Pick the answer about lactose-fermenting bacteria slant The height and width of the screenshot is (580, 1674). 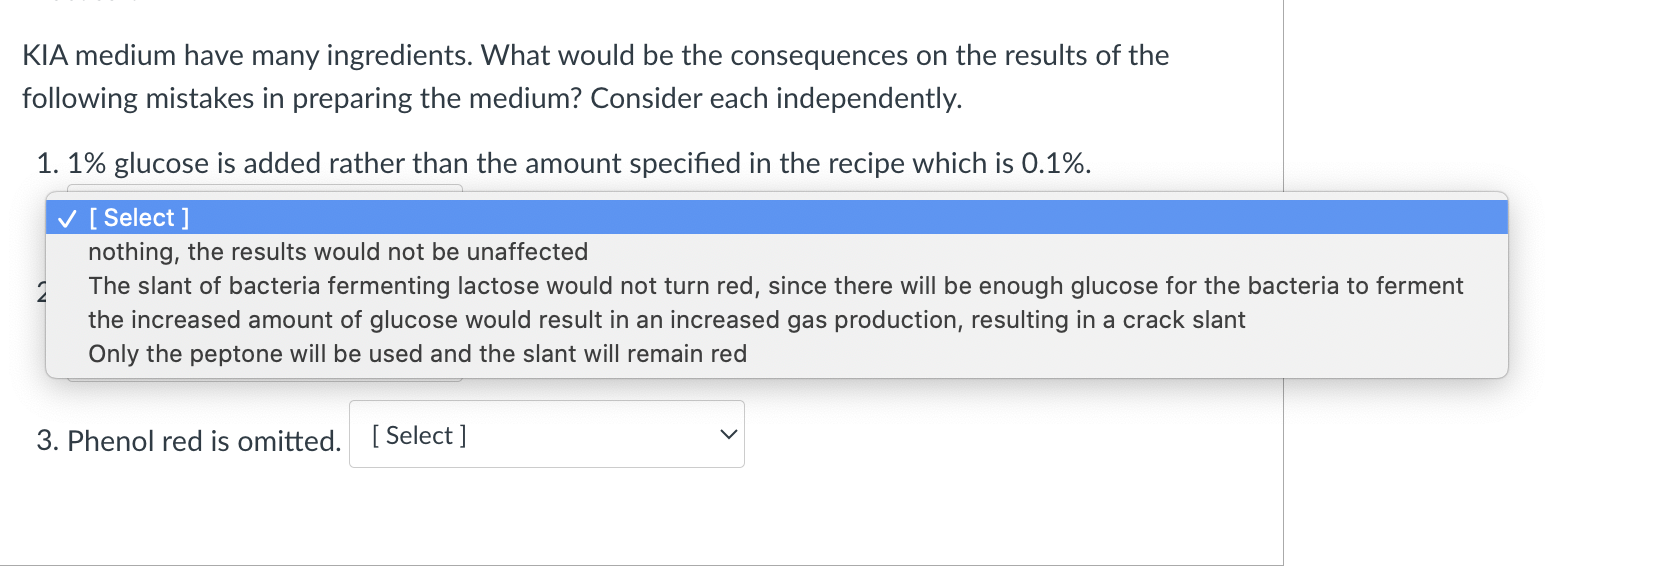[x=776, y=285]
